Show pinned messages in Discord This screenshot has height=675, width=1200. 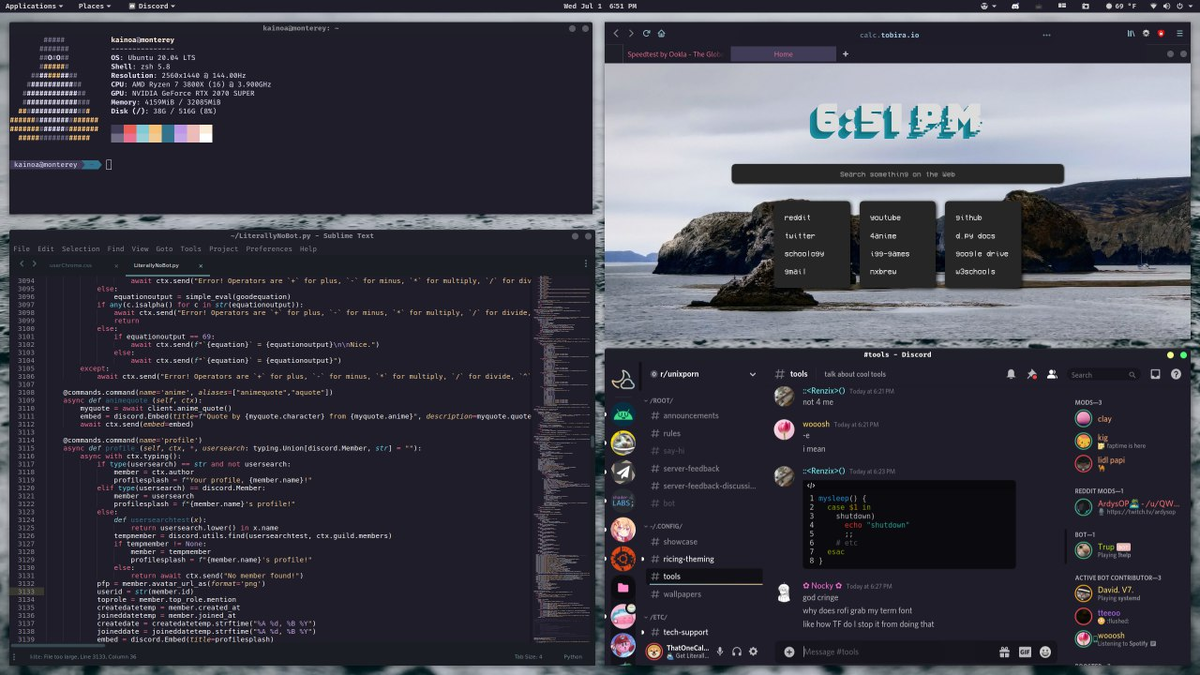(x=1031, y=374)
